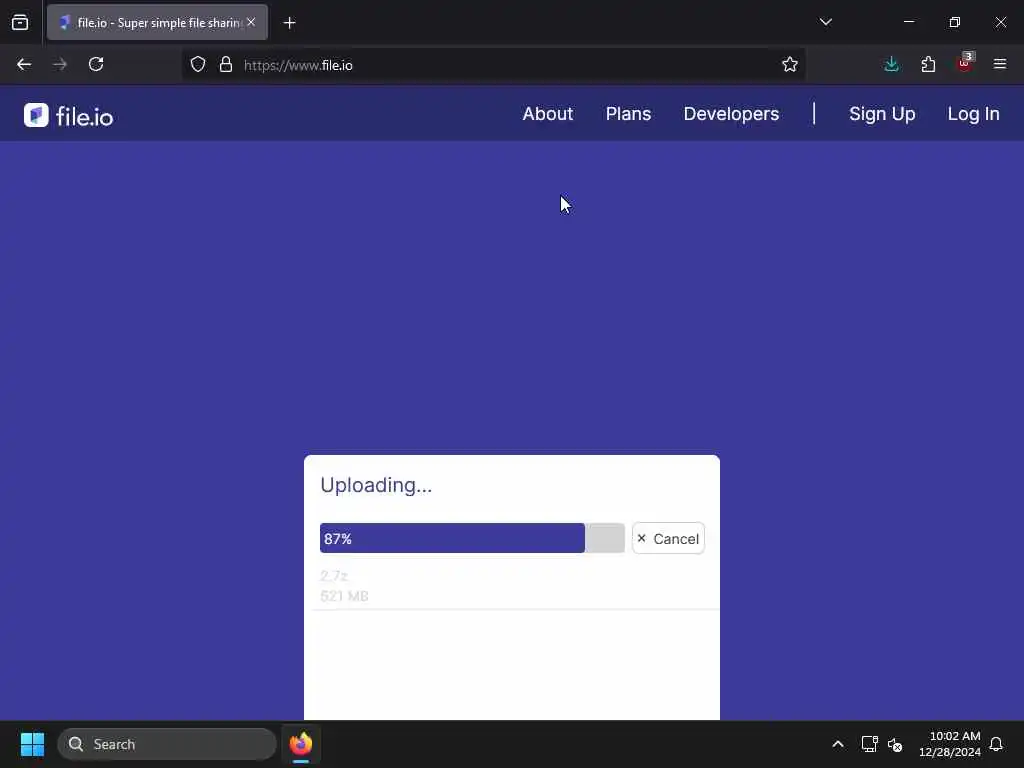1024x768 pixels.
Task: Show hidden system tray icons
Action: (838, 744)
